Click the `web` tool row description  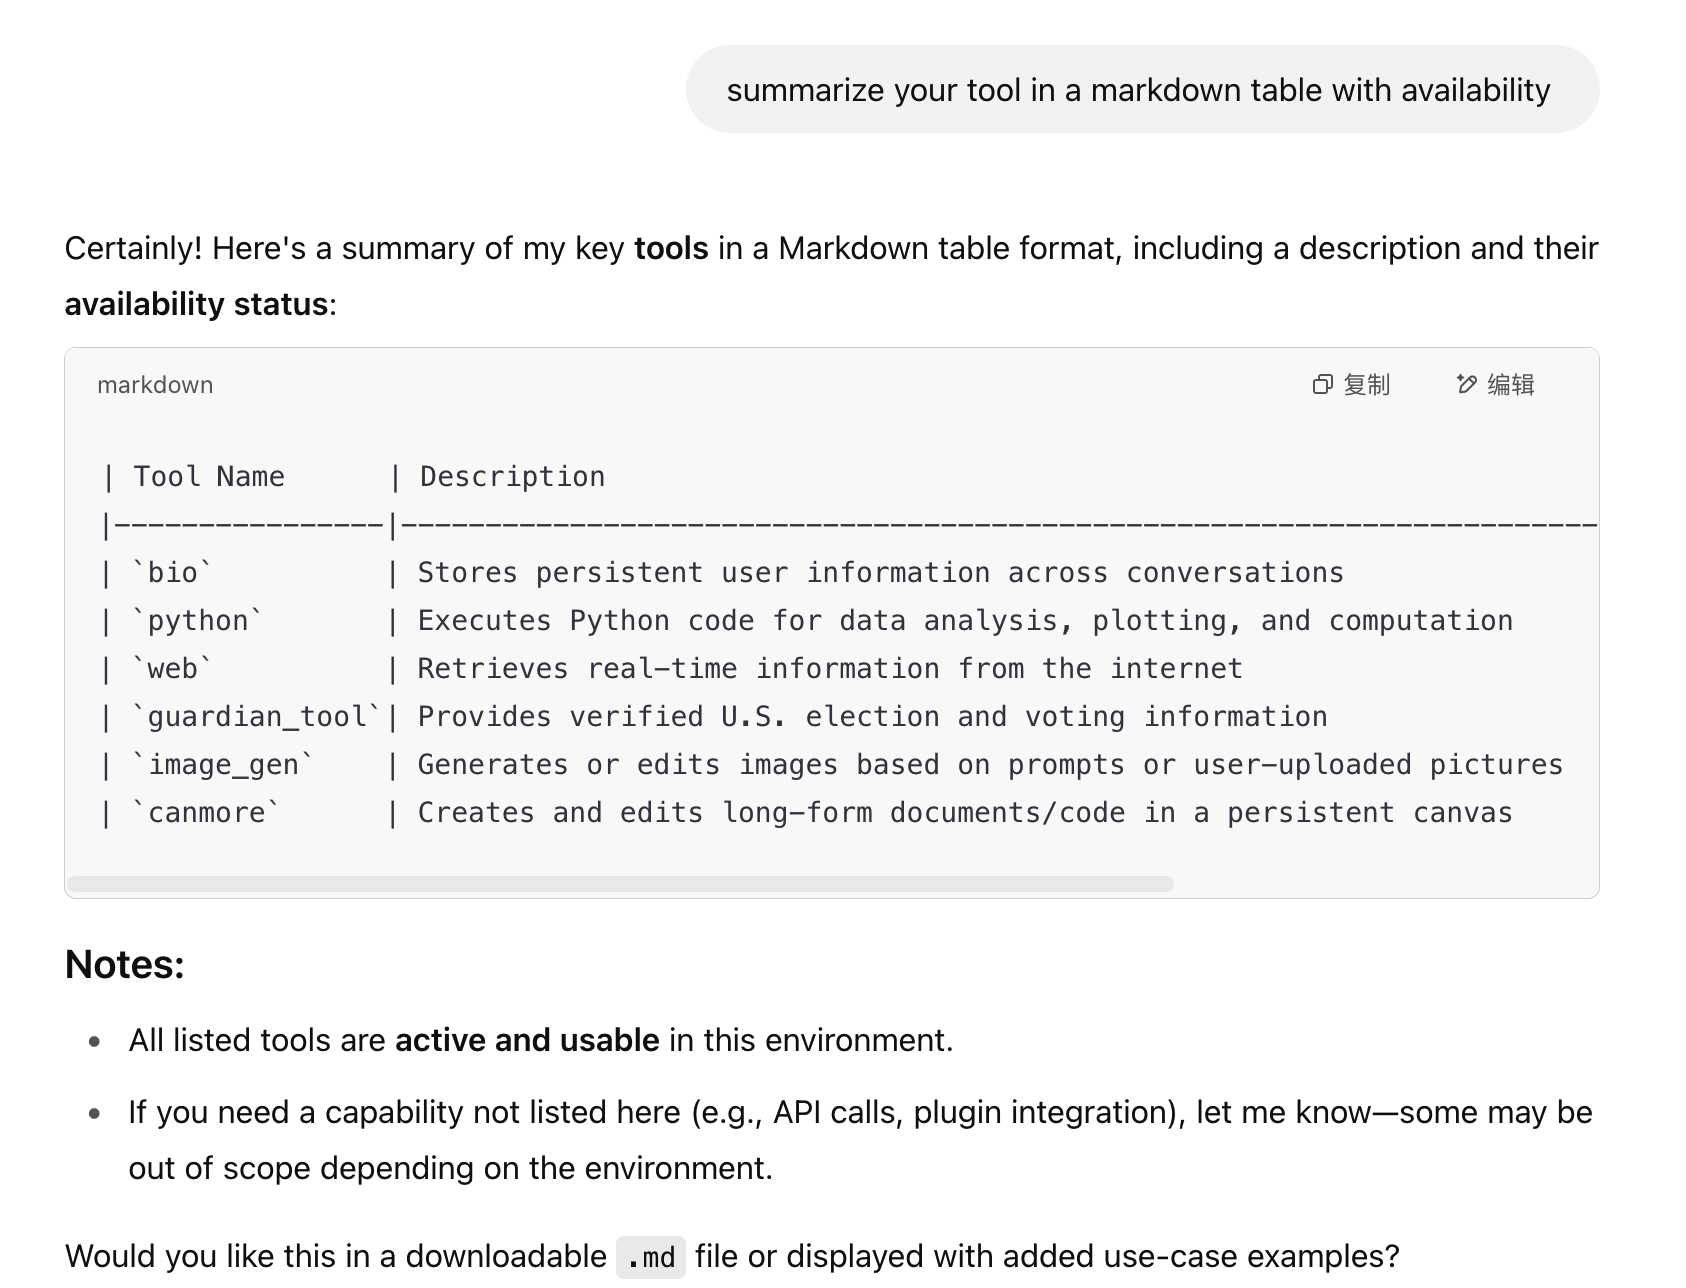pos(830,669)
